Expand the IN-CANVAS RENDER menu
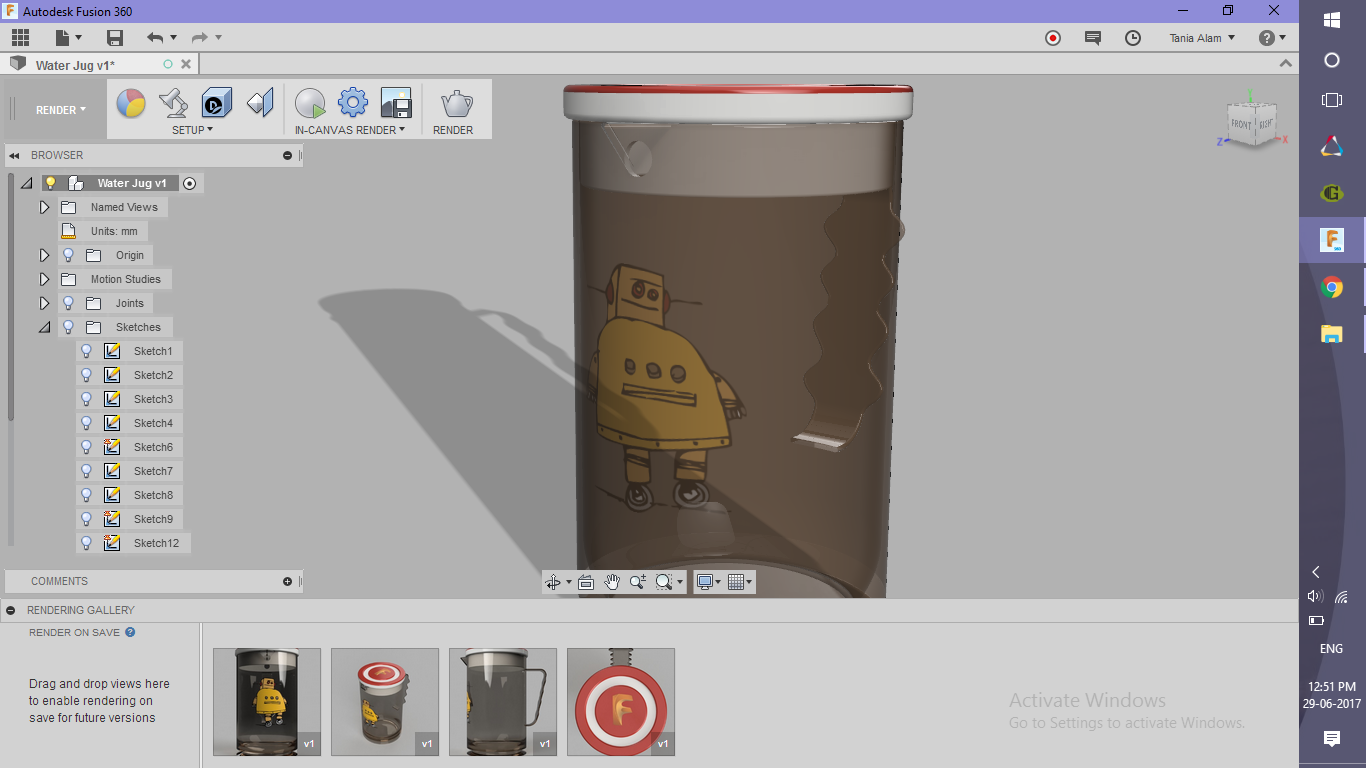The width and height of the screenshot is (1366, 768). click(350, 130)
